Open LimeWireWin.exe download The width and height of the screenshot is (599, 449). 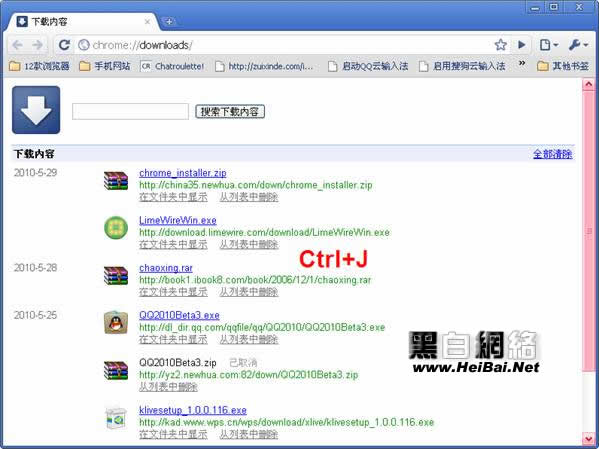178,220
